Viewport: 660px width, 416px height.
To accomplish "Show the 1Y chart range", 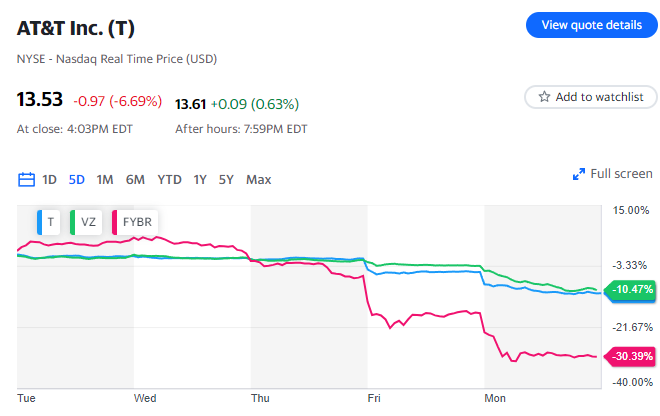I will 200,180.
